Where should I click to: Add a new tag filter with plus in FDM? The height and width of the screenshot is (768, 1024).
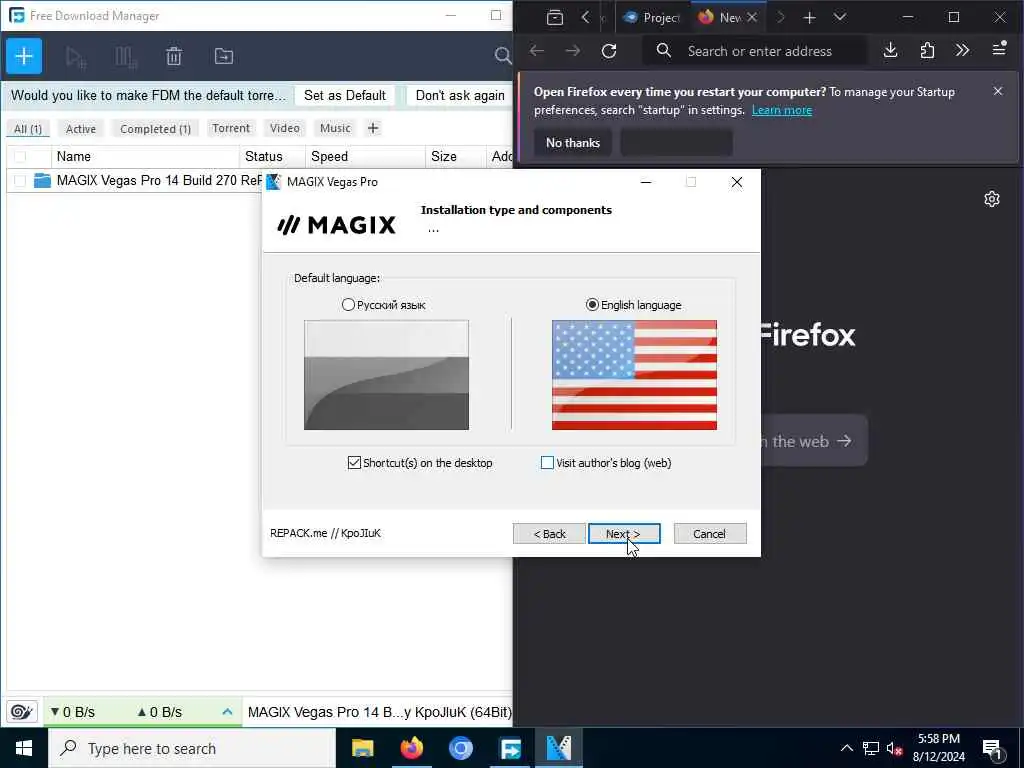(373, 128)
